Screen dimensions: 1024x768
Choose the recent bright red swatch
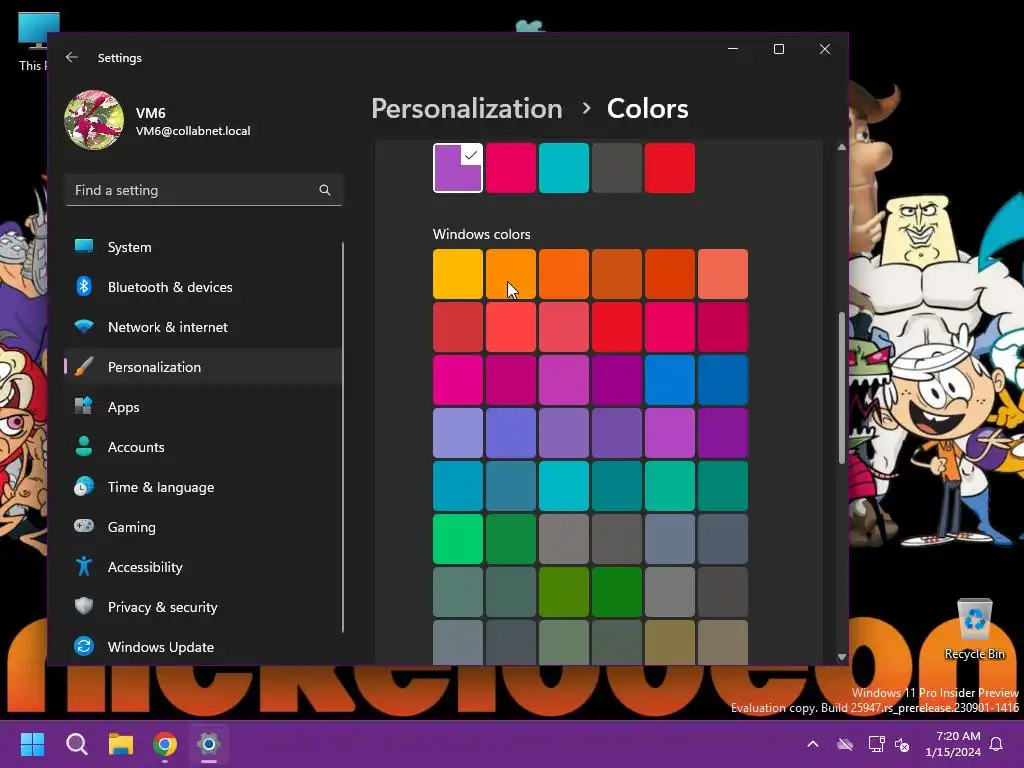pos(669,168)
